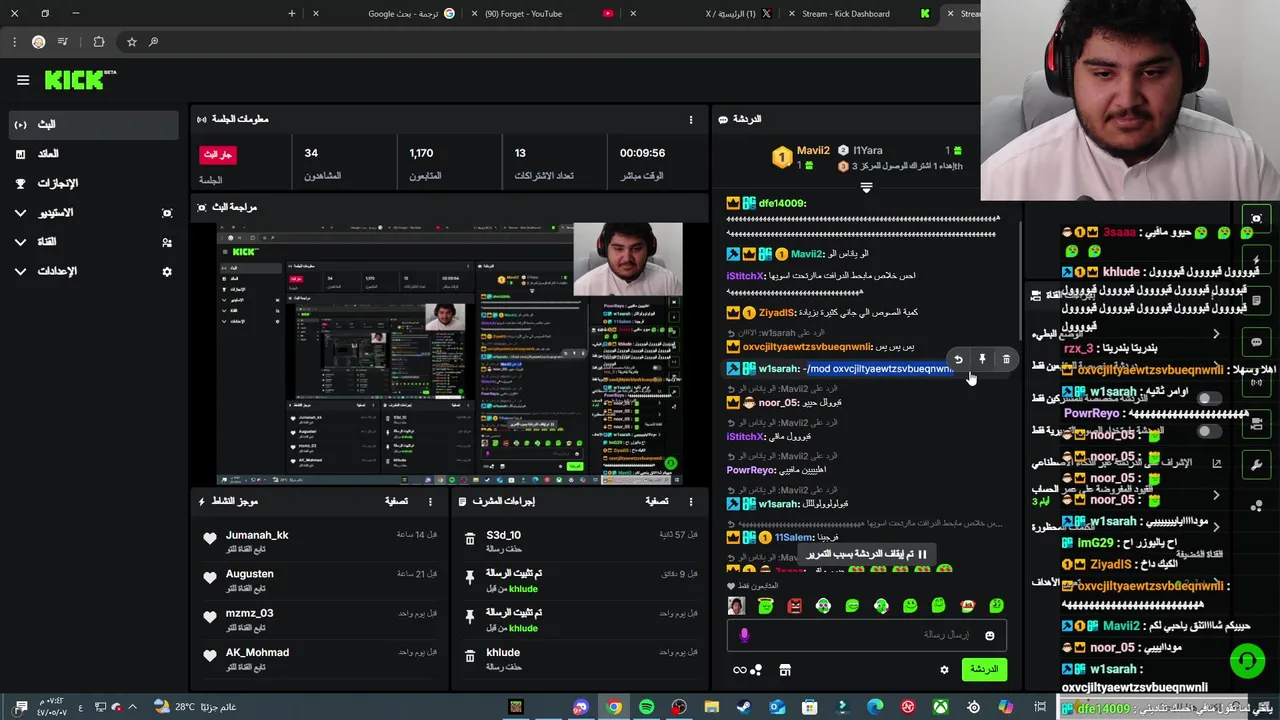Open moderator actions تصفية filter
Image resolution: width=1280 pixels, height=720 pixels.
pos(657,501)
